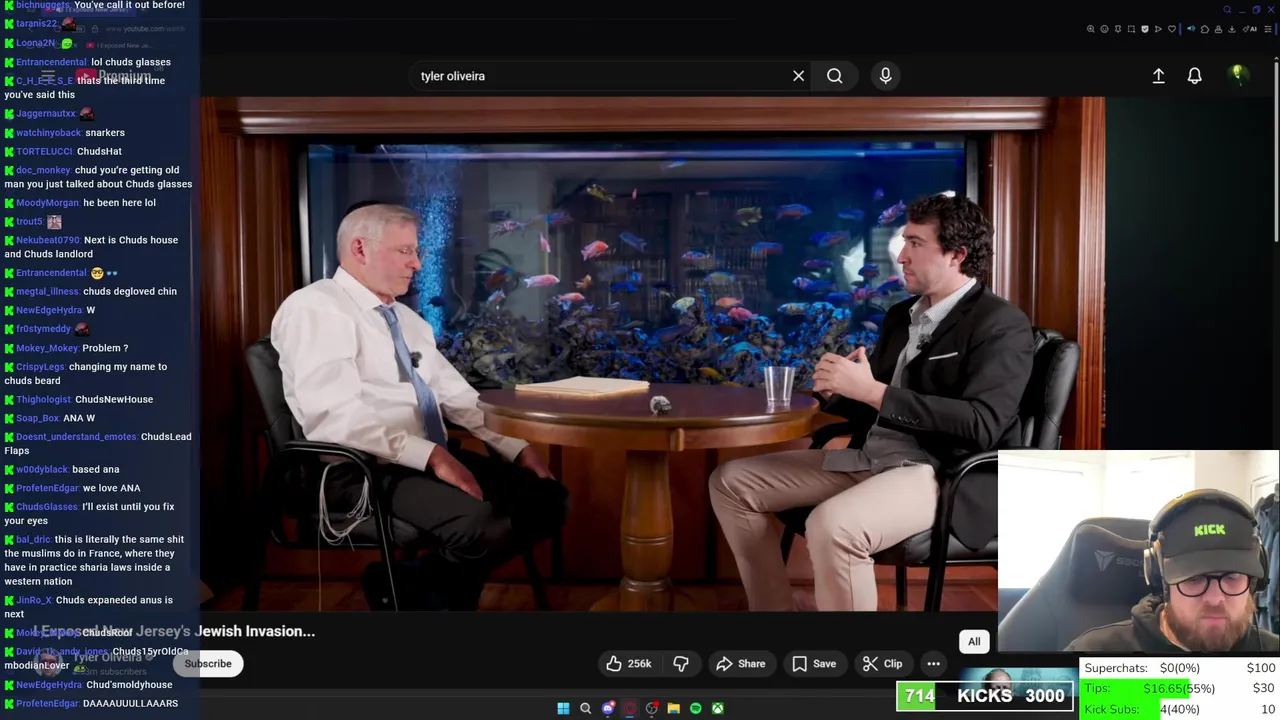This screenshot has height=720, width=1280.
Task: Click the browser pin toolbar icon
Action: [1118, 29]
